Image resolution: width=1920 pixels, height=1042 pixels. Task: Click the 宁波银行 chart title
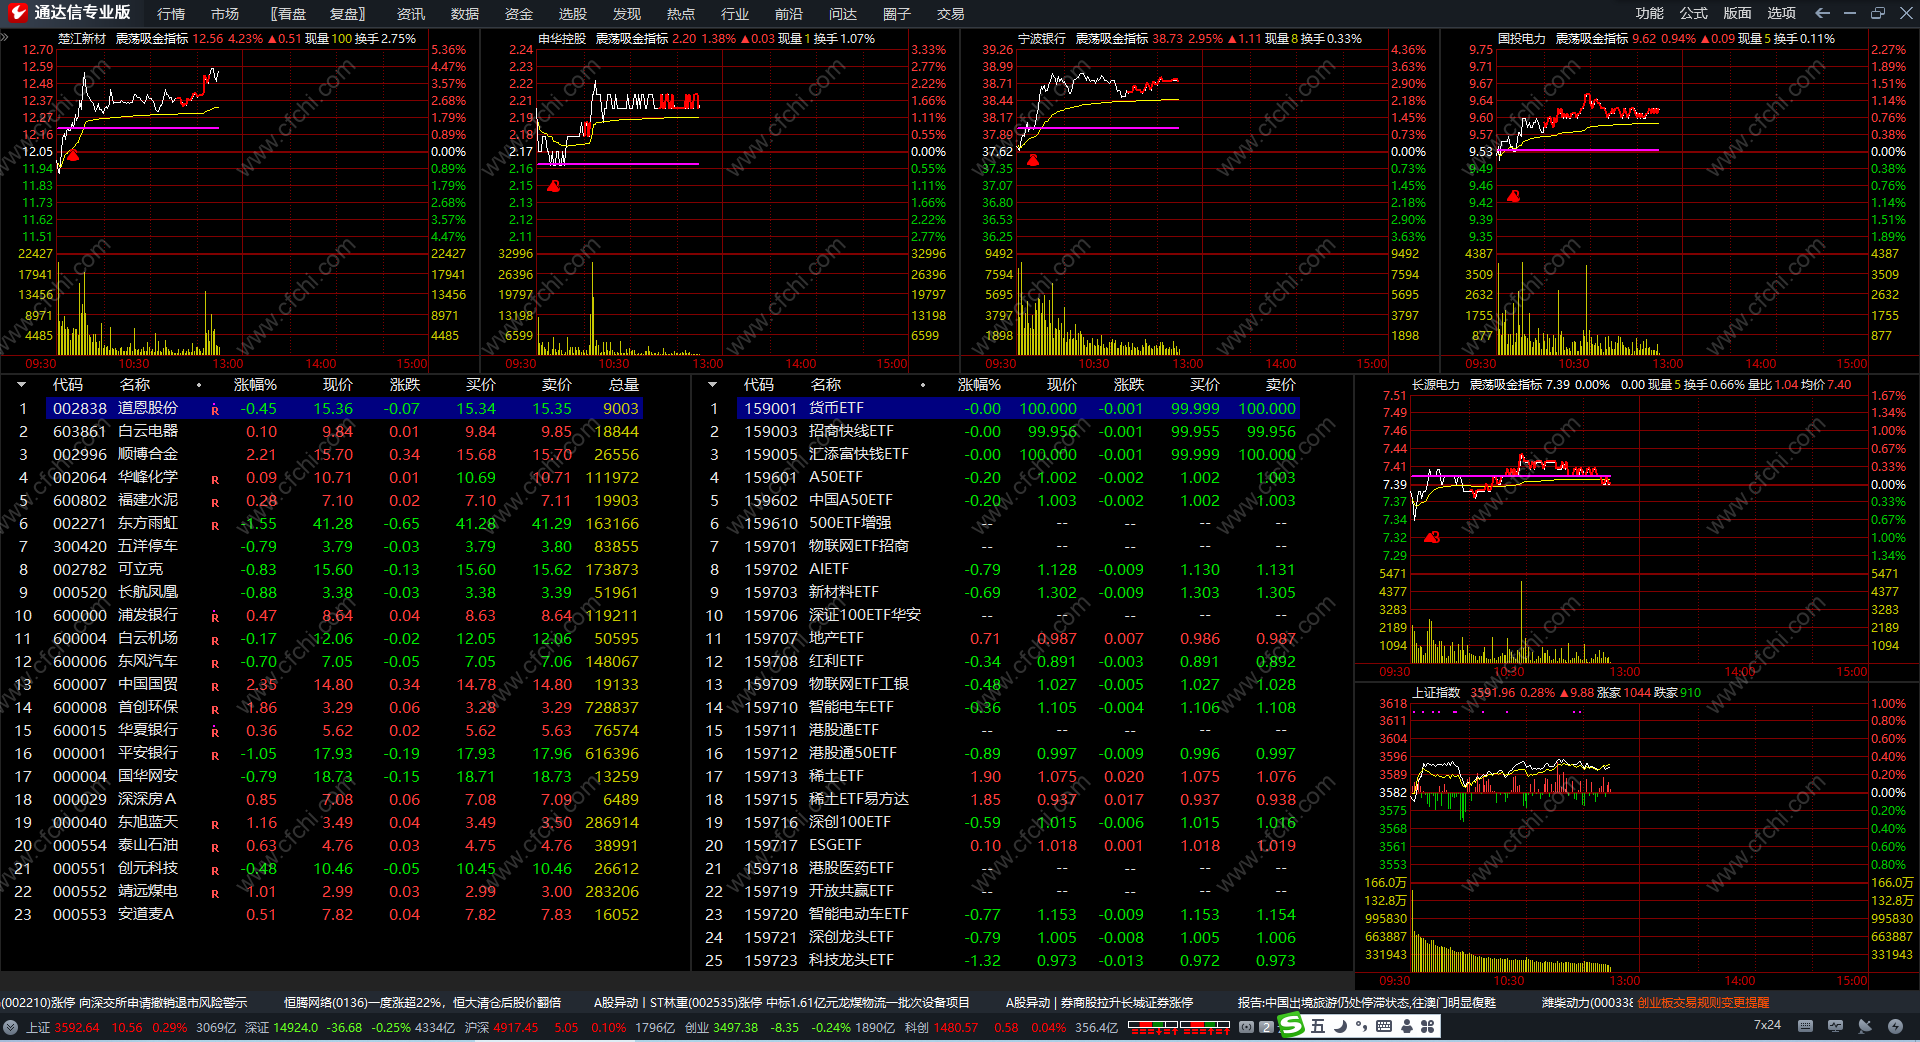click(1042, 39)
